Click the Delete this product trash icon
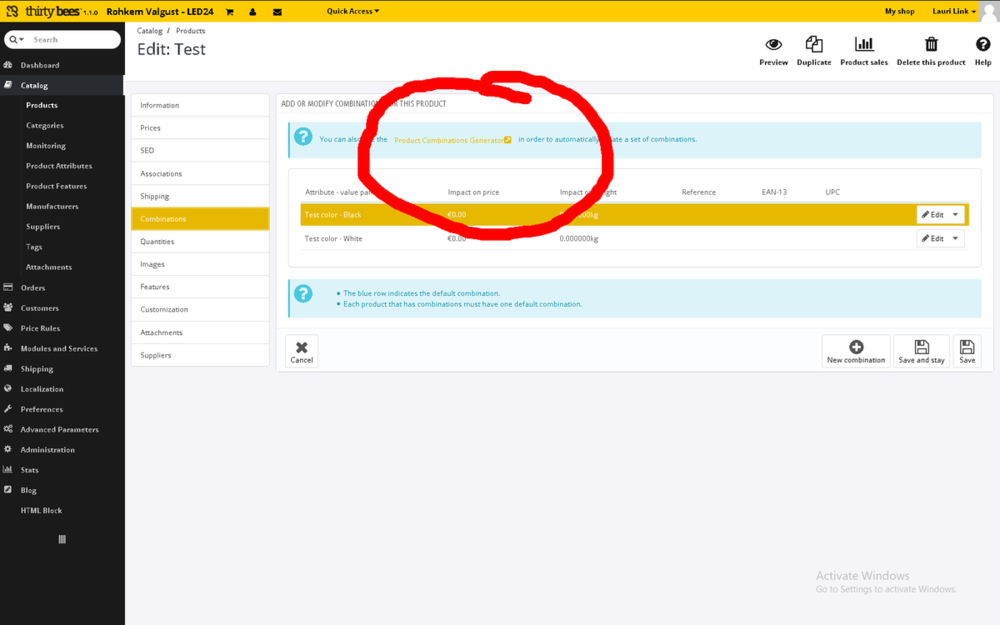Viewport: 1000px width, 625px height. click(931, 45)
